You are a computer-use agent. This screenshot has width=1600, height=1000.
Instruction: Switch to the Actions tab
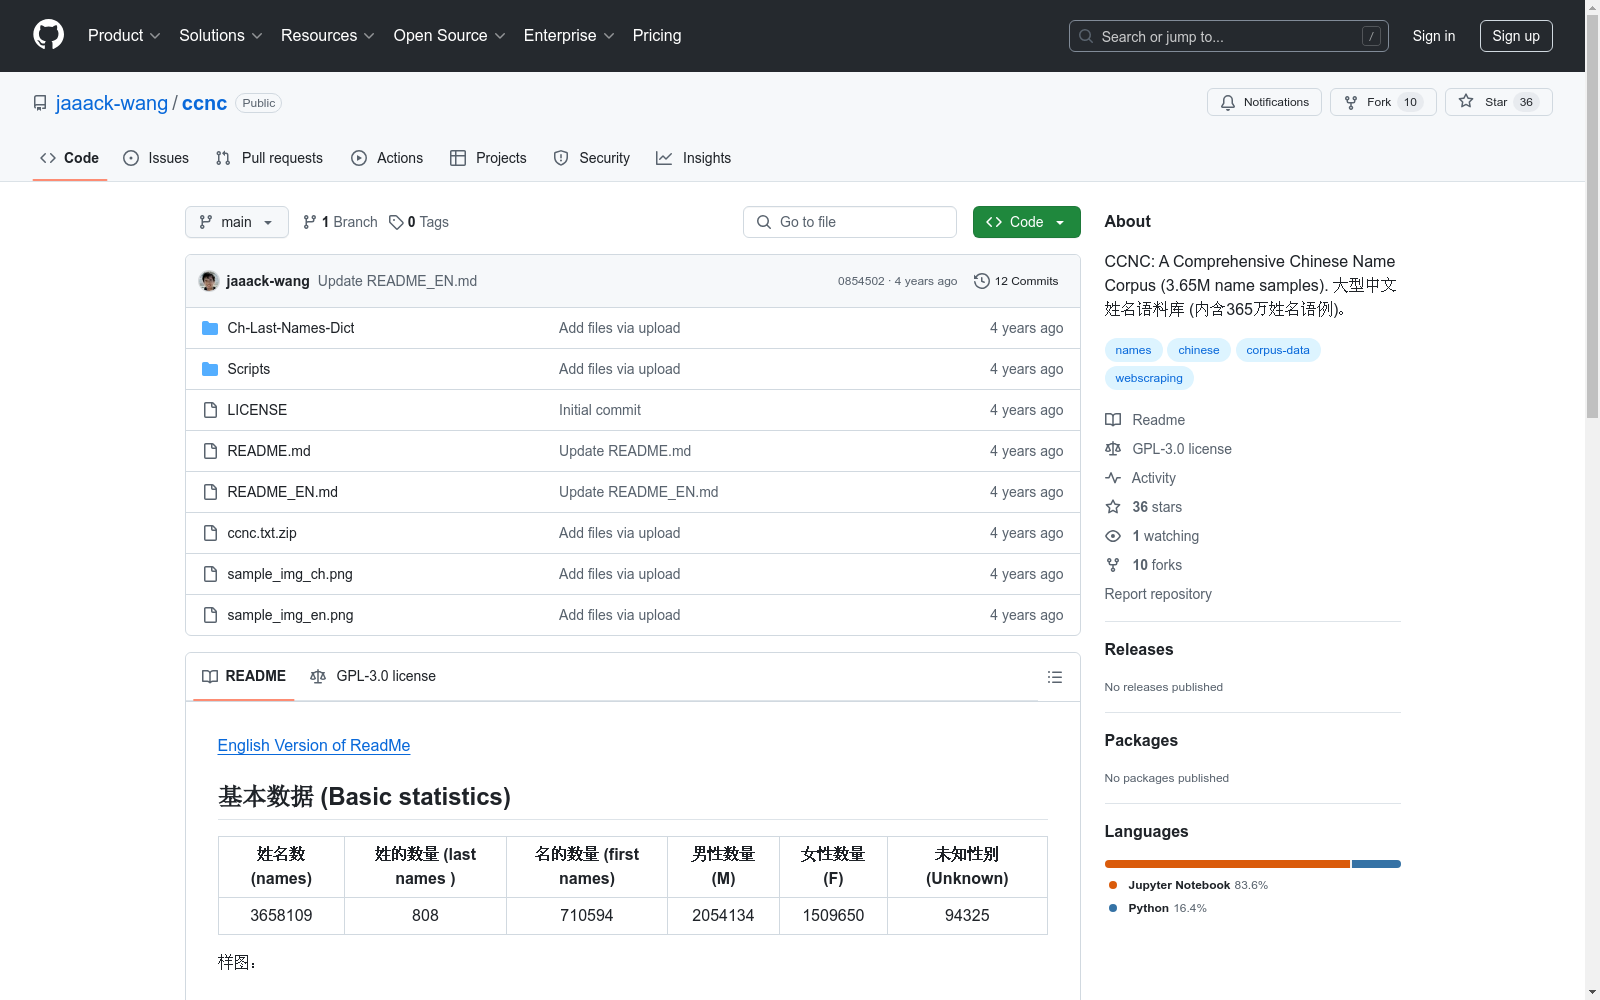(x=387, y=158)
